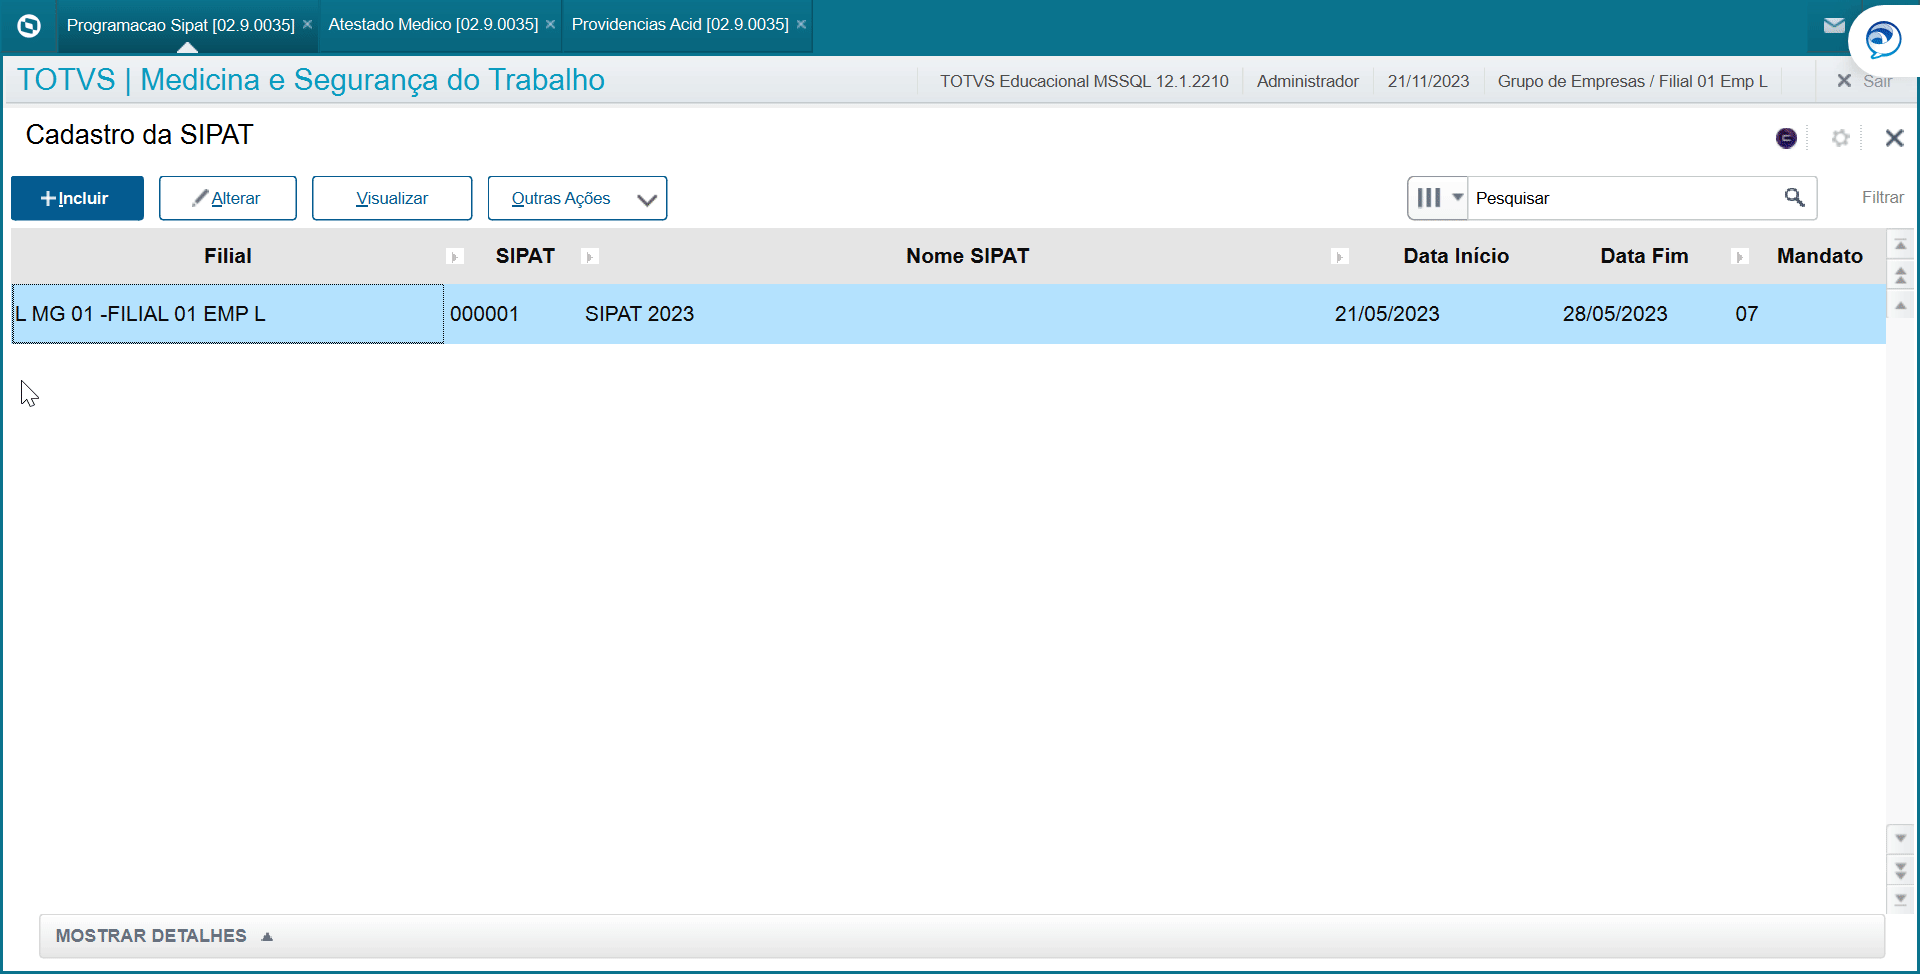Jump to first record scroll arrow
1920x974 pixels.
[1901, 245]
